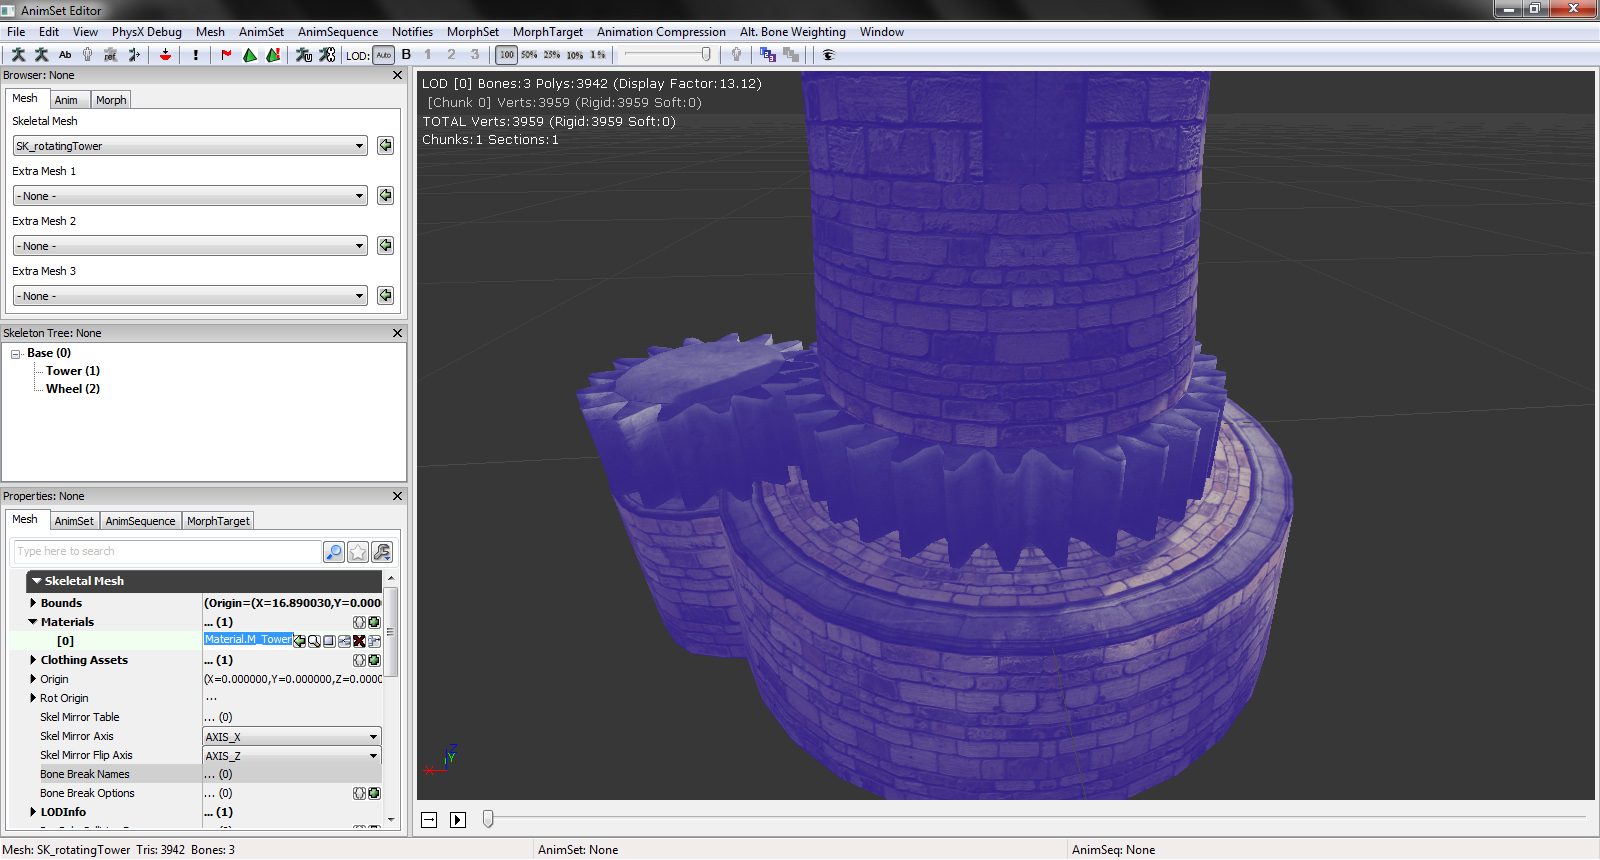Click the toolbar slider handle
Viewport: 1600px width, 860px height.
(x=706, y=55)
